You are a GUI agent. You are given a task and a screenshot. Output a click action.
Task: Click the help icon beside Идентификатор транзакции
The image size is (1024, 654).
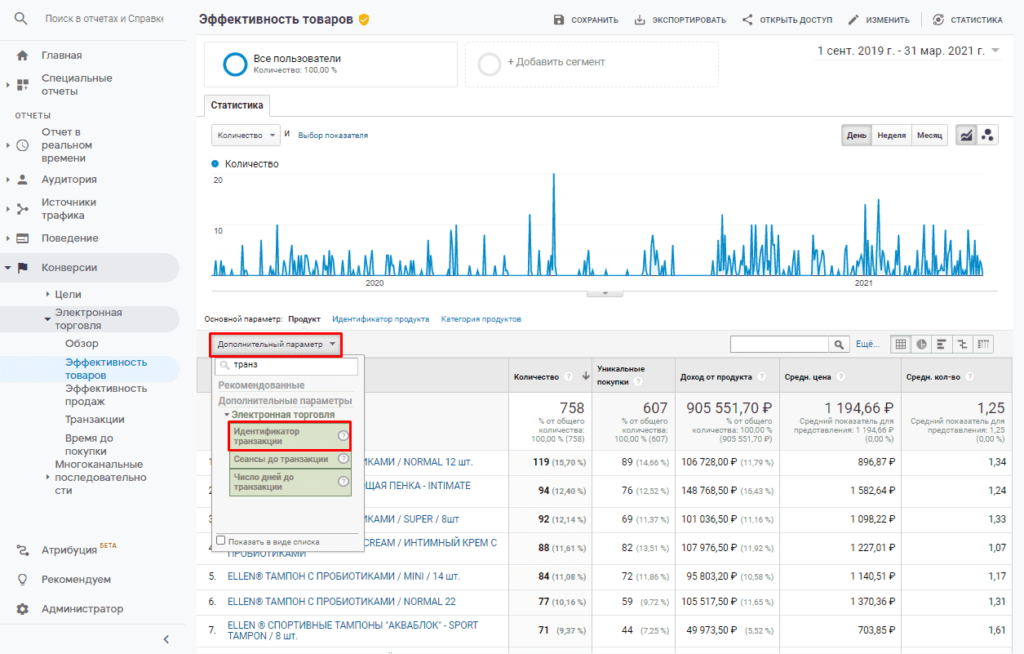pos(343,436)
